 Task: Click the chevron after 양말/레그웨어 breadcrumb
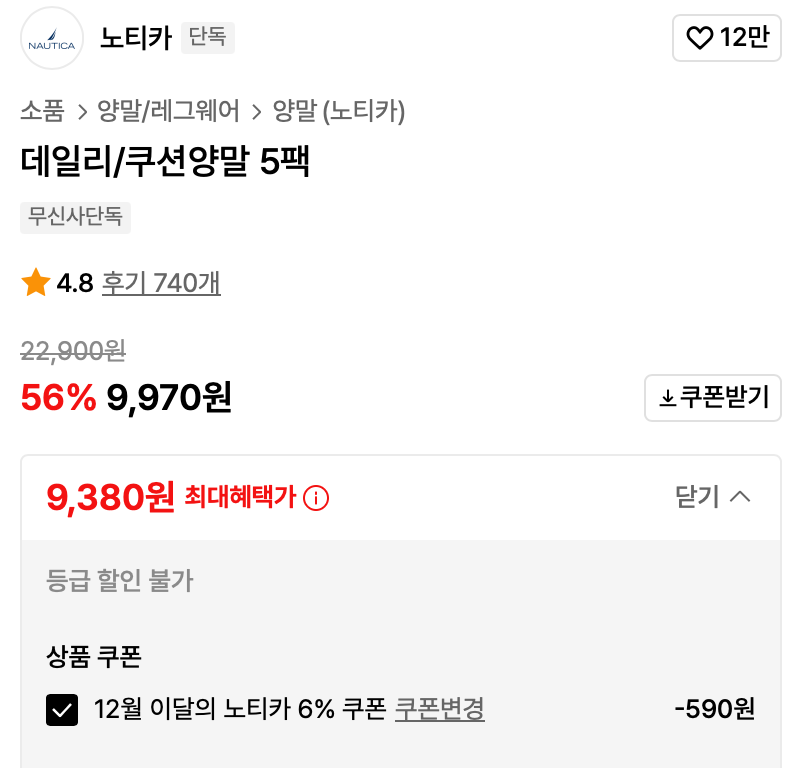tap(257, 112)
